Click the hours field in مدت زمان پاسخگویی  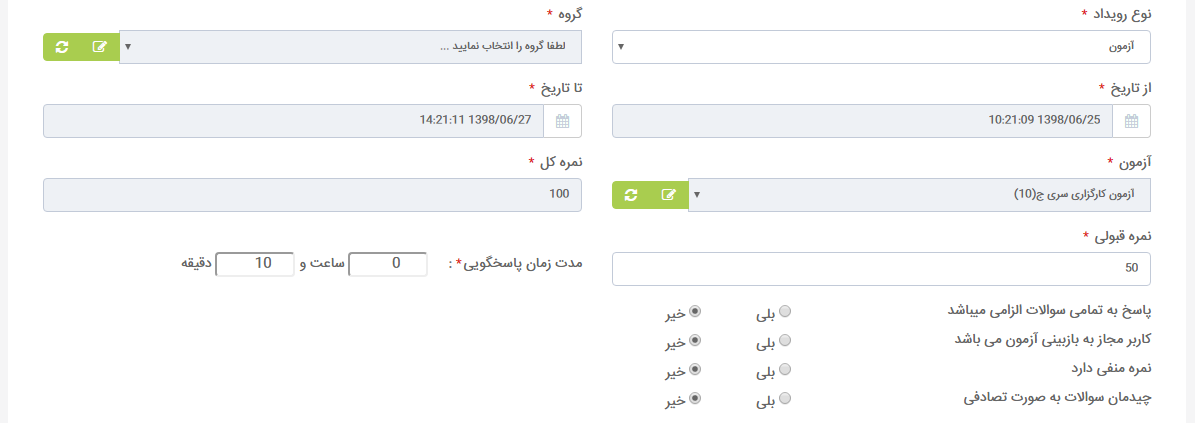(x=388, y=264)
